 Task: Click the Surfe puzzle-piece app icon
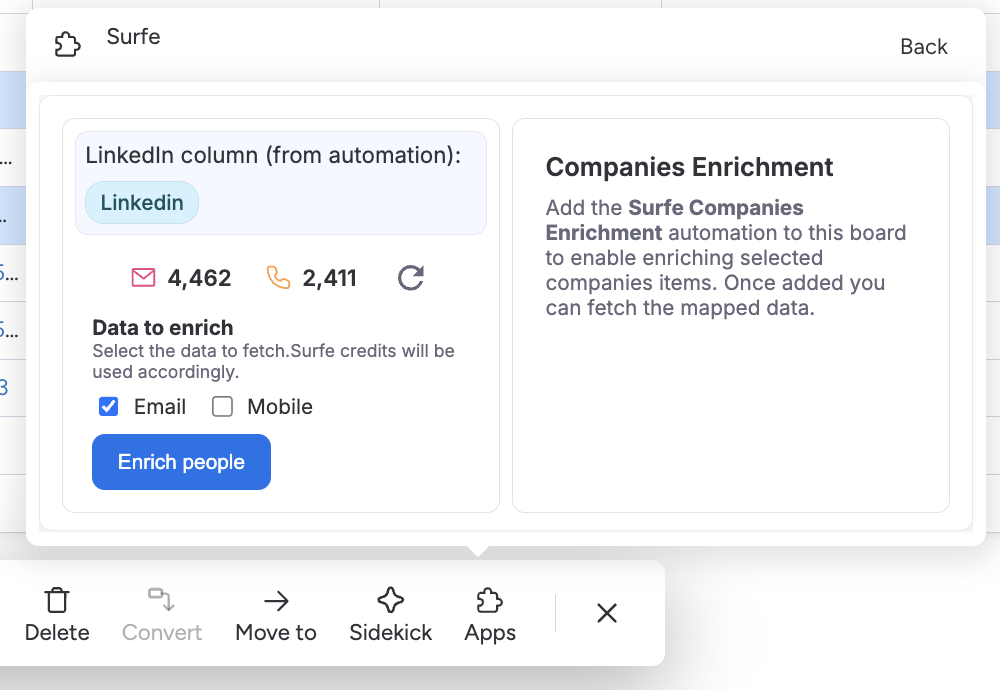coord(67,45)
